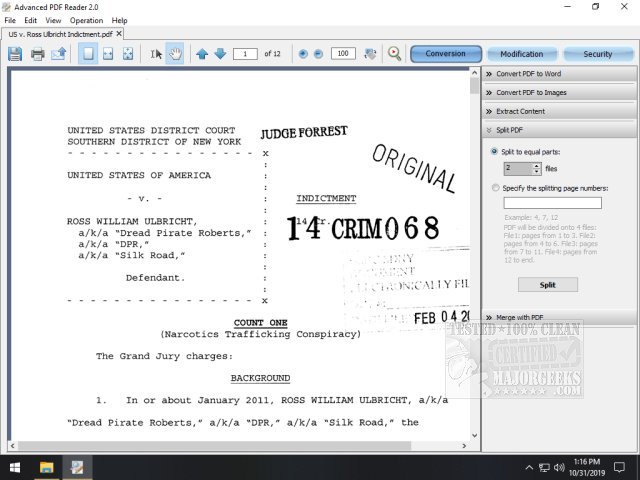Click the vertical scrollbar down arrow
Viewport: 640px width, 480px height.
(474, 436)
